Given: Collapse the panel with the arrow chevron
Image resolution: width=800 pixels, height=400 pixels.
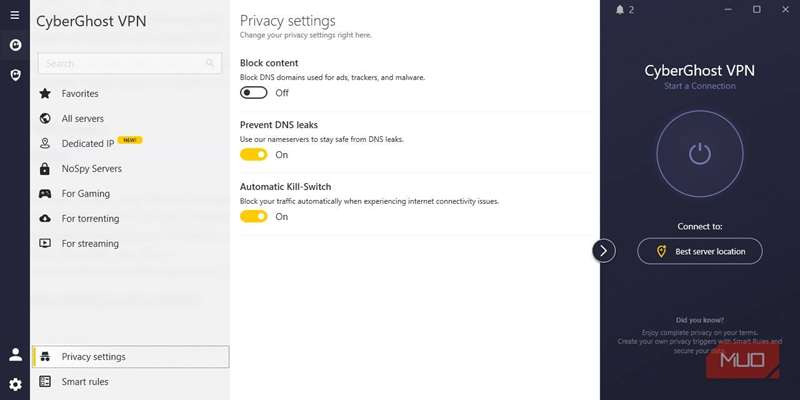Looking at the screenshot, I should click(x=604, y=250).
